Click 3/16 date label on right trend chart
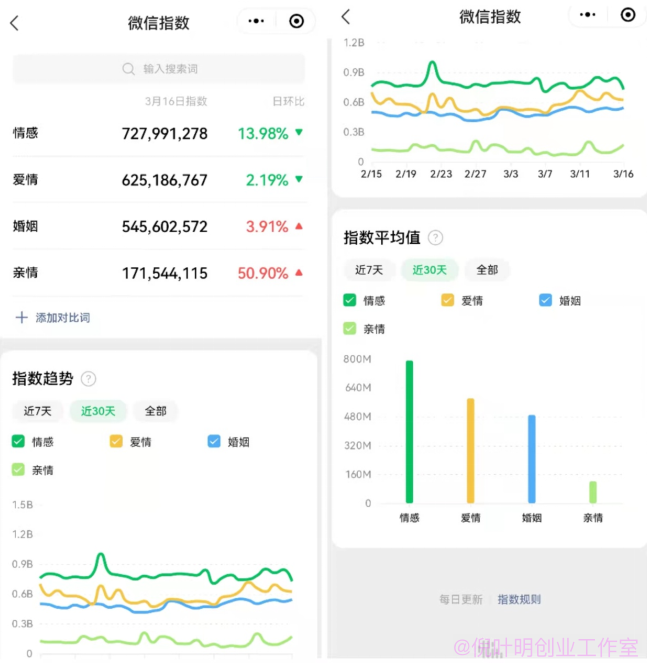This screenshot has height=663, width=647. coord(623,174)
